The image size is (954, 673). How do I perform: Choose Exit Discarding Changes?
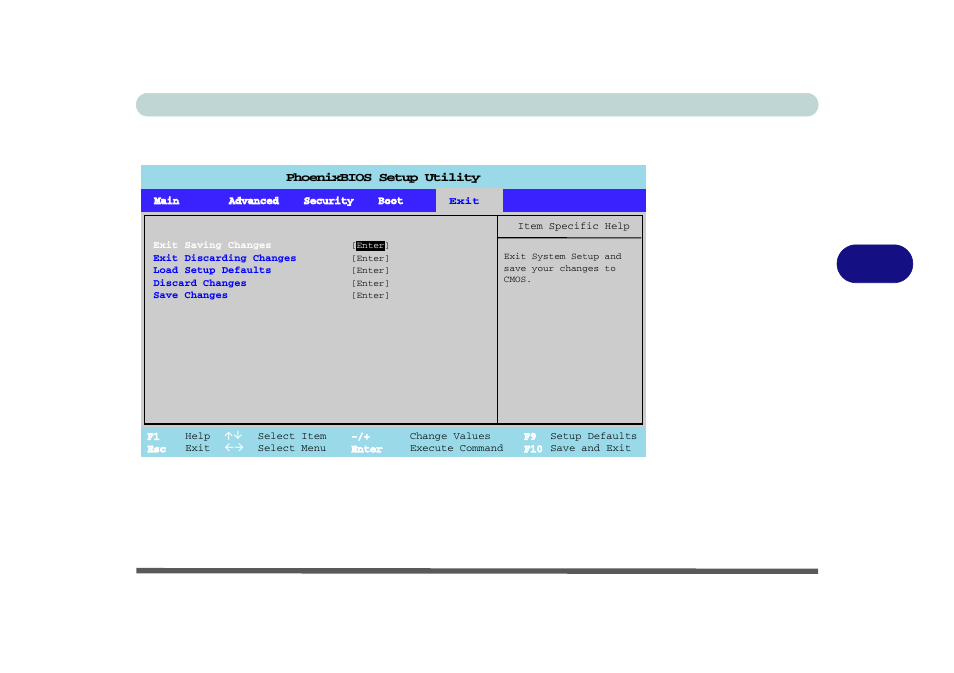coord(225,258)
